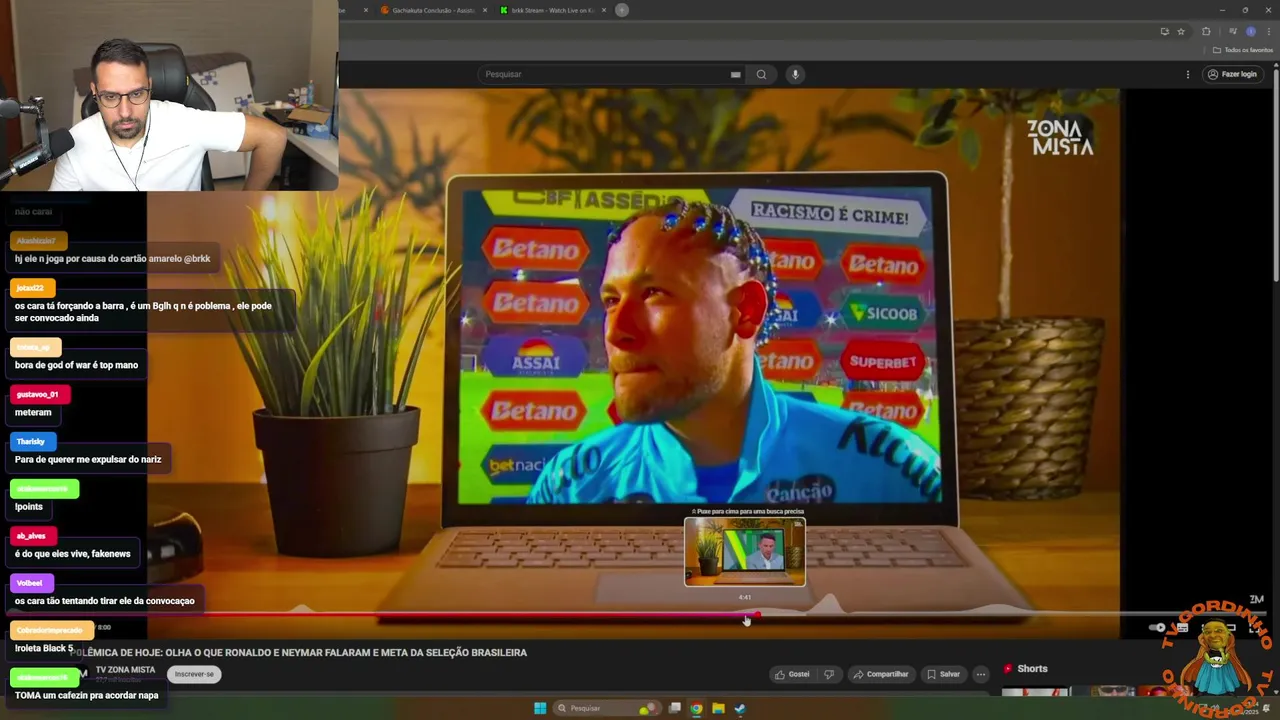
Task: Open the media control icon in Chrome toolbar
Action: [1232, 31]
